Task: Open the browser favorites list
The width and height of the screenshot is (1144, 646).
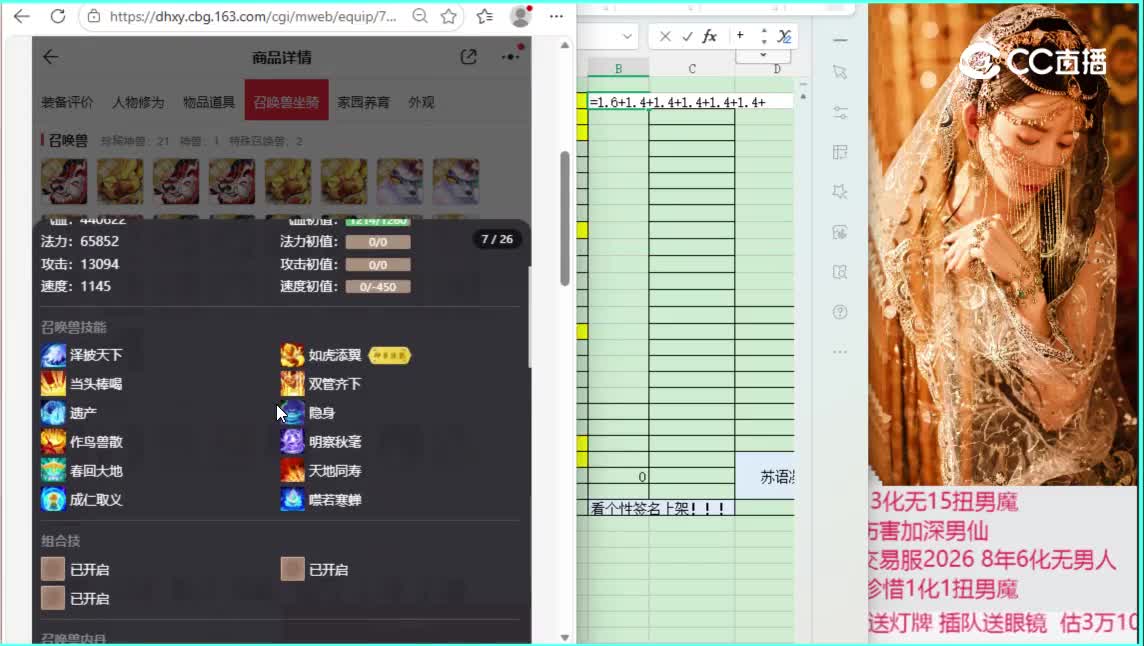Action: point(484,16)
